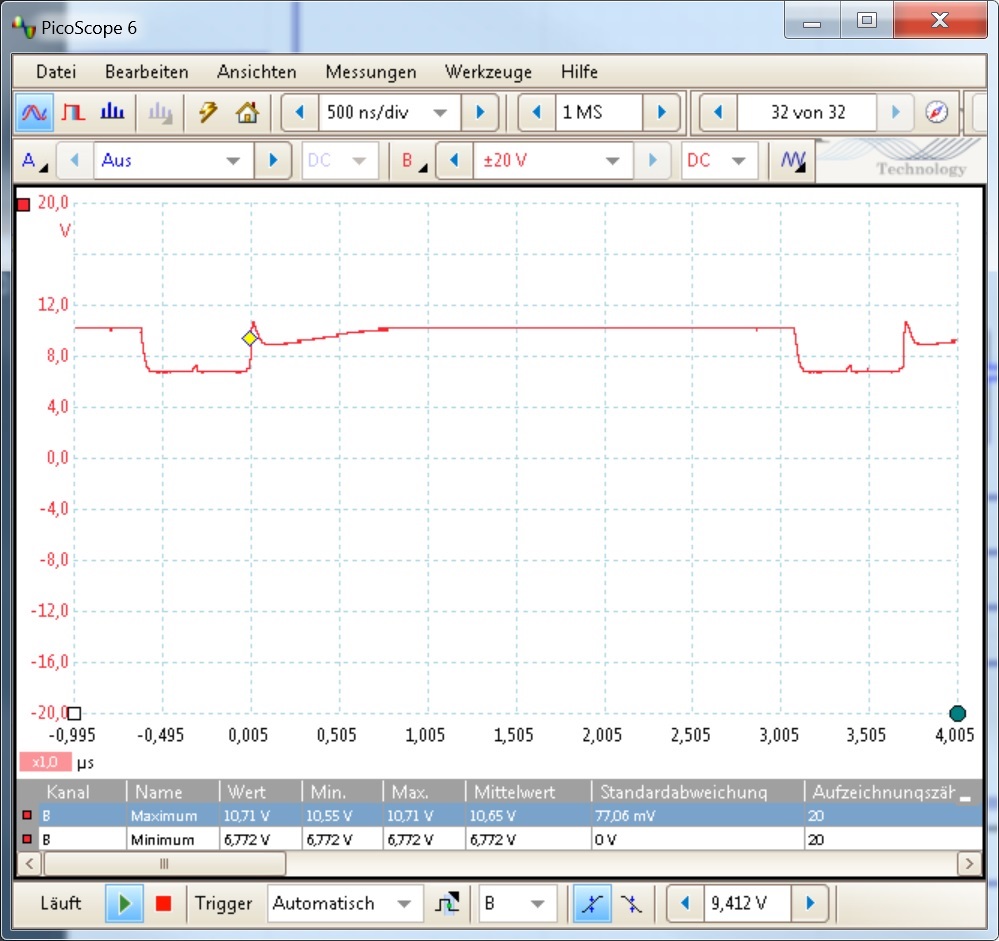Open channel A options
Image resolution: width=999 pixels, height=941 pixels.
[34, 161]
